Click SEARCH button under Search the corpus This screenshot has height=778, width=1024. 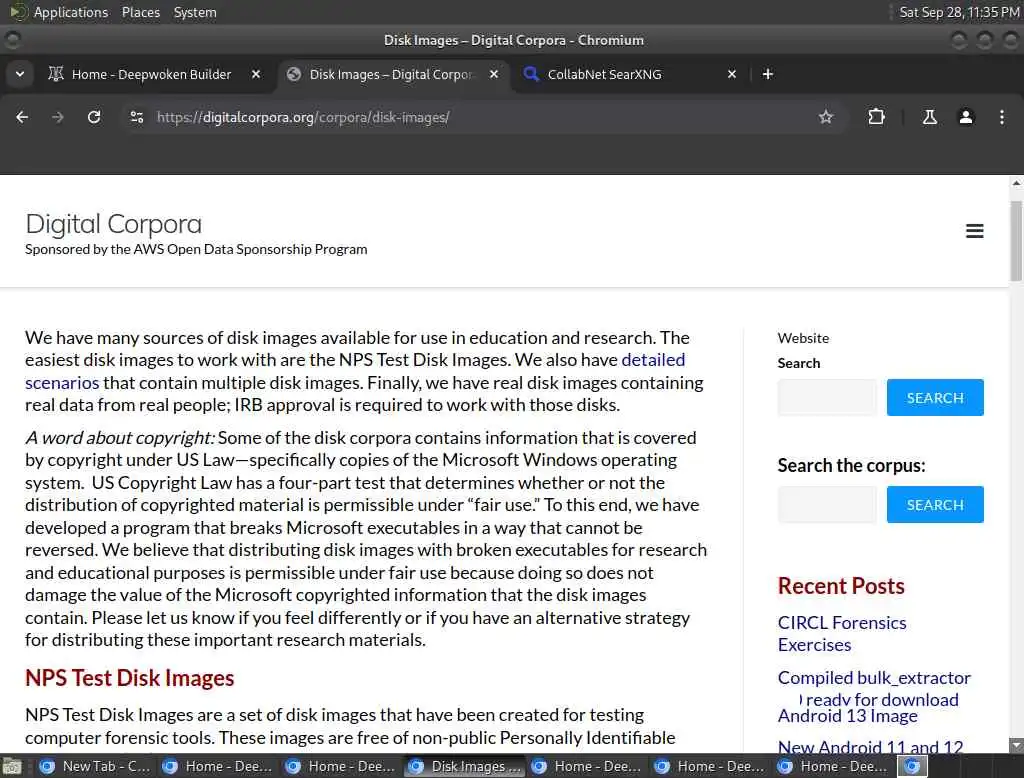935,504
